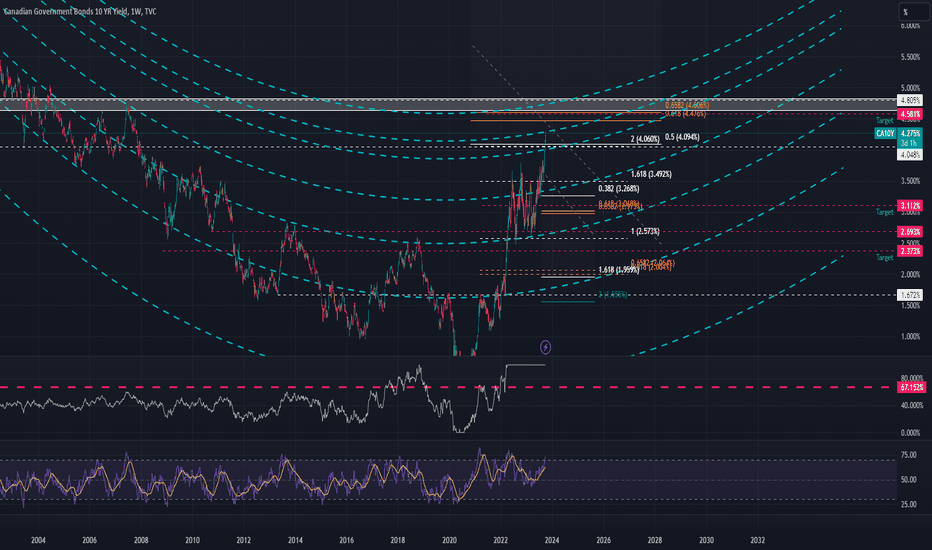Click the 75.00 RSI scale tick

908,455
